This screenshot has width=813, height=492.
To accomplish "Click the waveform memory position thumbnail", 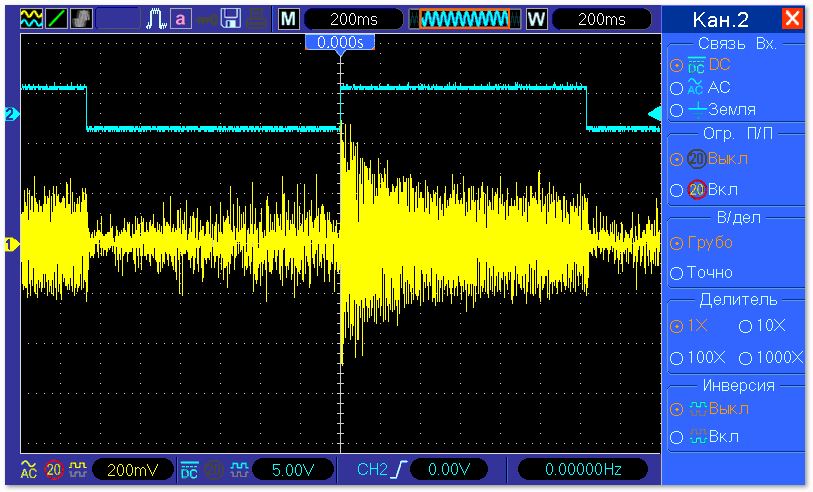I will pos(464,19).
